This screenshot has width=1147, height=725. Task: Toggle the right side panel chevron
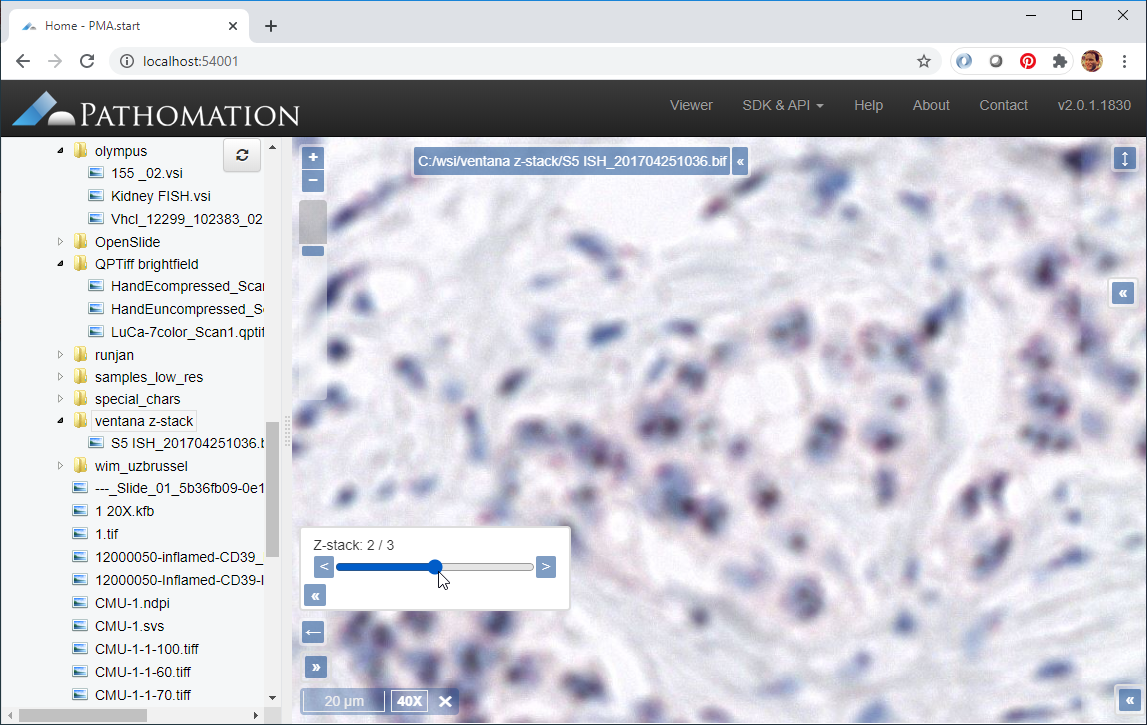click(1123, 292)
